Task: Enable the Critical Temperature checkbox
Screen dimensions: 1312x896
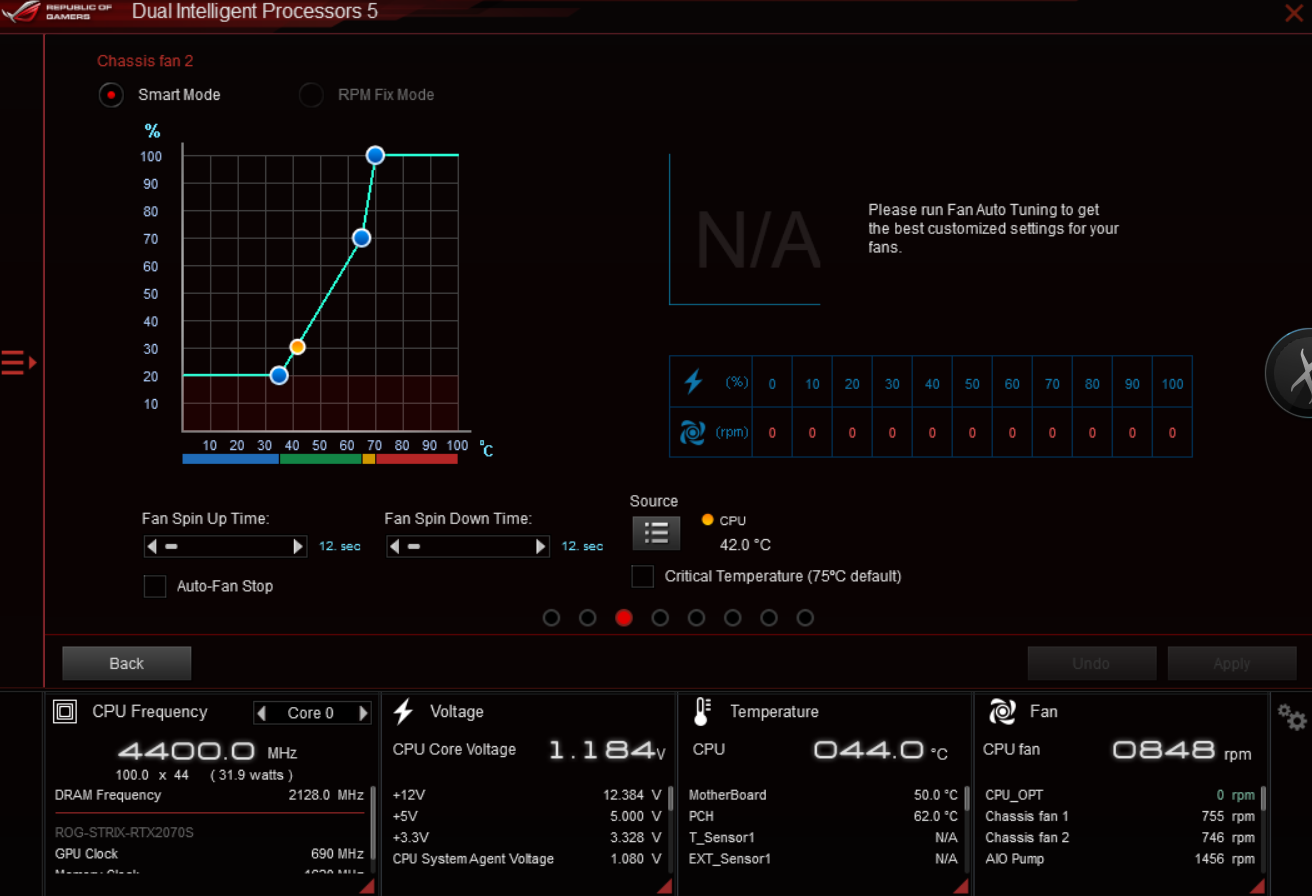Action: [644, 576]
